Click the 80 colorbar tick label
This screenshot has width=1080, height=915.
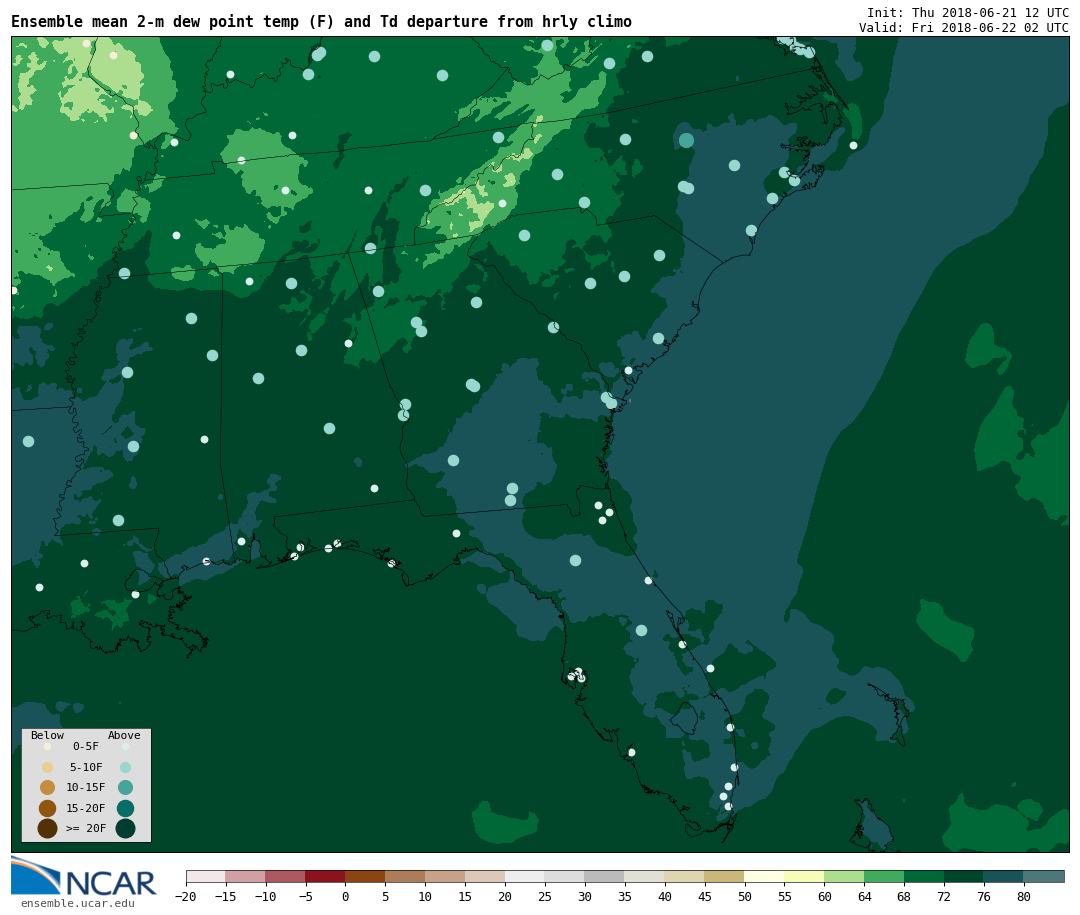point(1024,896)
